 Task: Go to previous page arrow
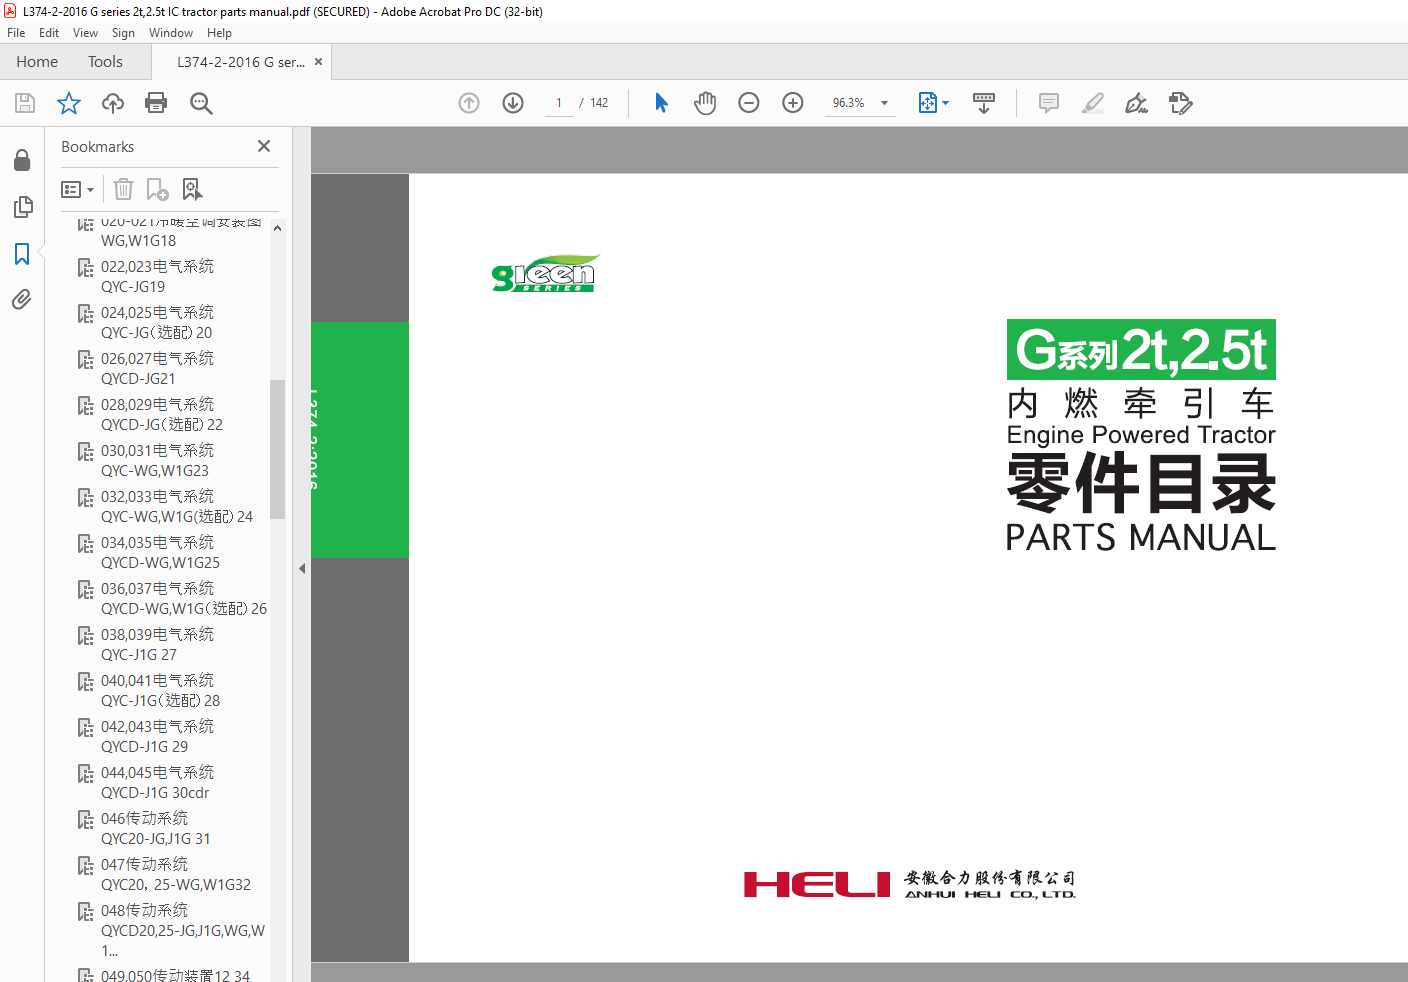[469, 103]
